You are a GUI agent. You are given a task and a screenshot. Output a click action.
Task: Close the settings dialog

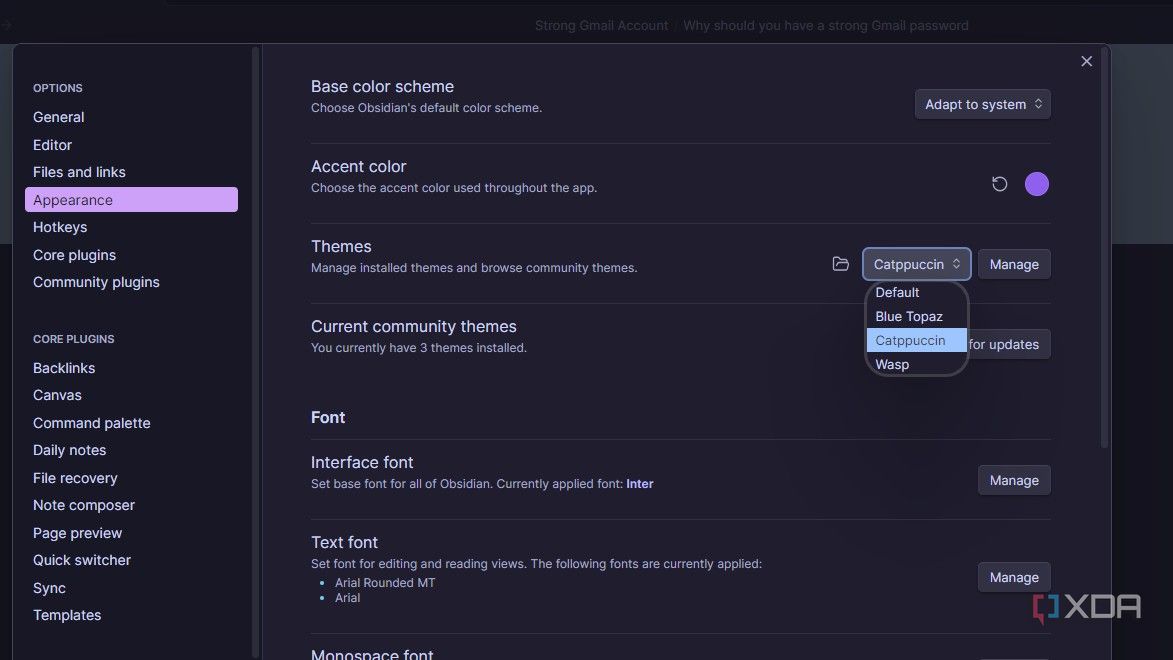coord(1086,61)
